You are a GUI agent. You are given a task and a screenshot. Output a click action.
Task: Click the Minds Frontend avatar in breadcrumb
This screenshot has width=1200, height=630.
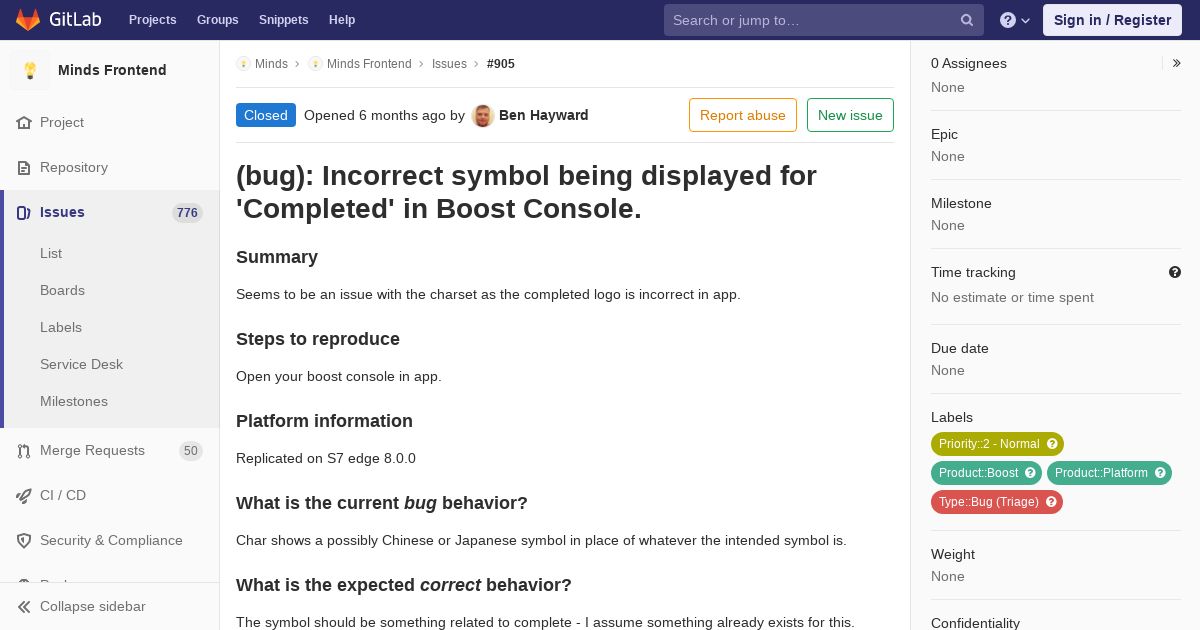(315, 64)
